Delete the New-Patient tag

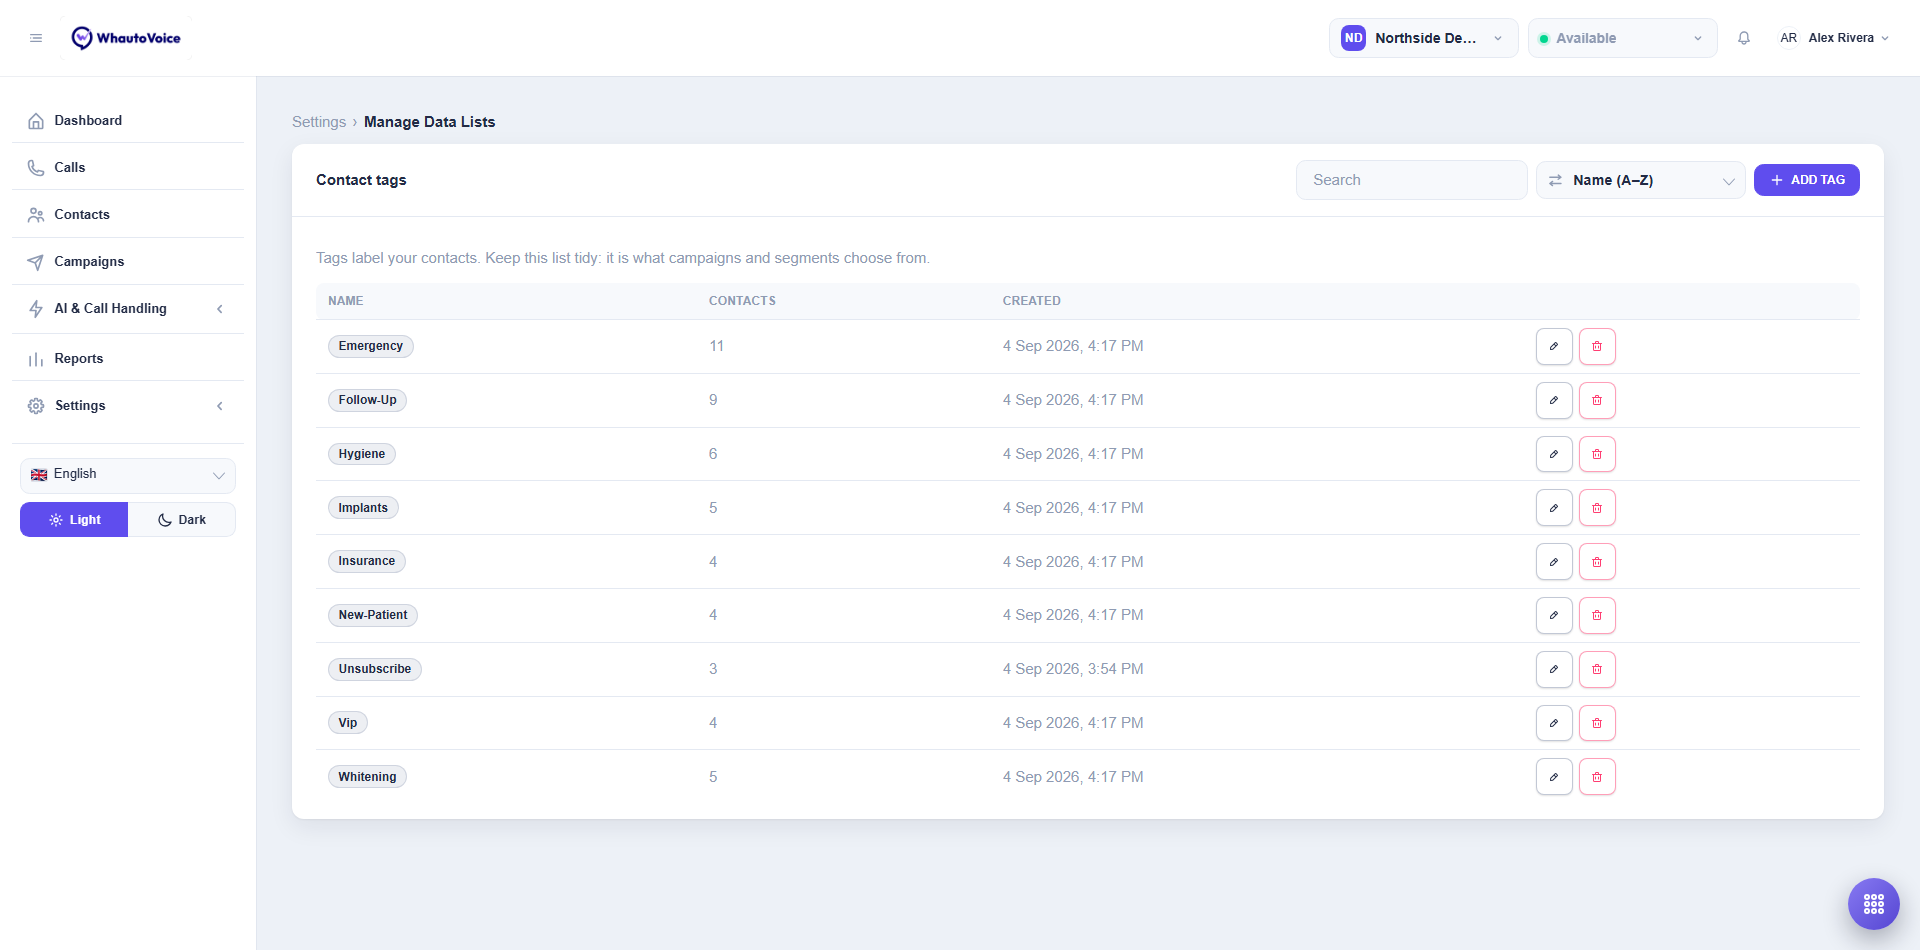pyautogui.click(x=1597, y=615)
